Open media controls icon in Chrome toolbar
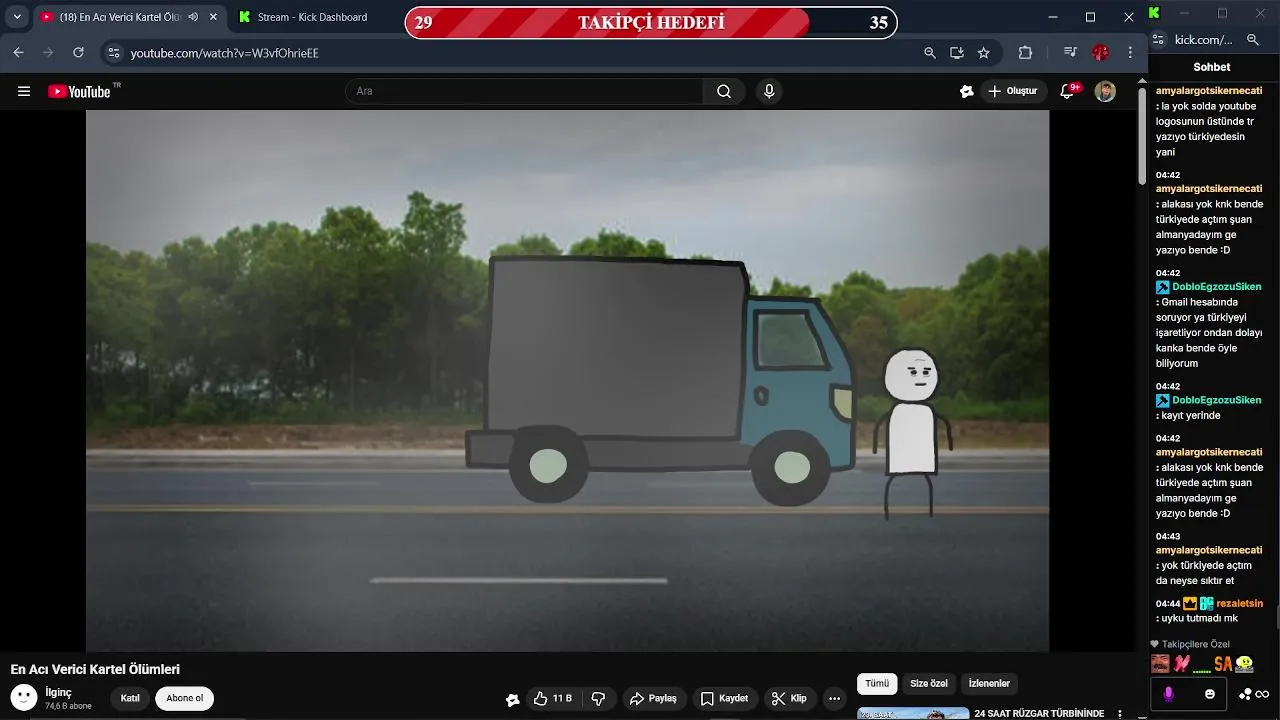This screenshot has width=1280, height=720. 1070,52
